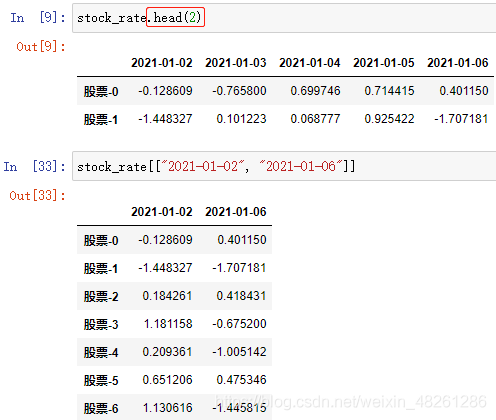This screenshot has height=420, width=496.
Task: Click value -0.128609 in second table
Action: click(x=165, y=240)
